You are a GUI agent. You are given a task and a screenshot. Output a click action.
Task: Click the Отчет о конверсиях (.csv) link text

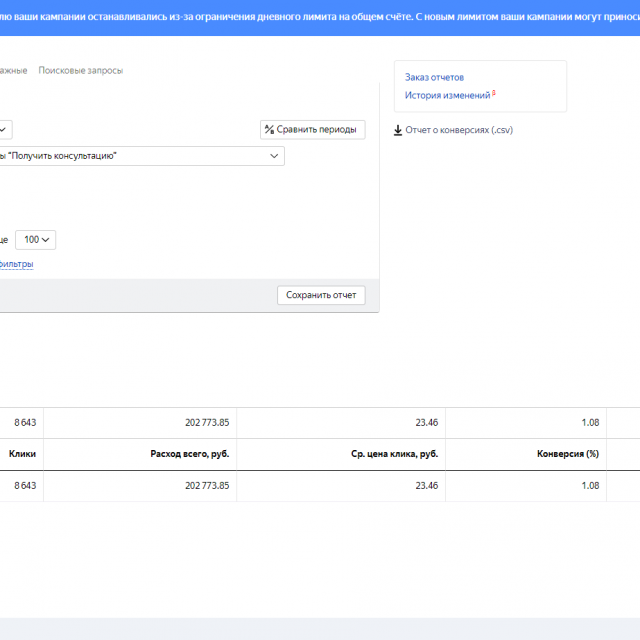coord(459,130)
